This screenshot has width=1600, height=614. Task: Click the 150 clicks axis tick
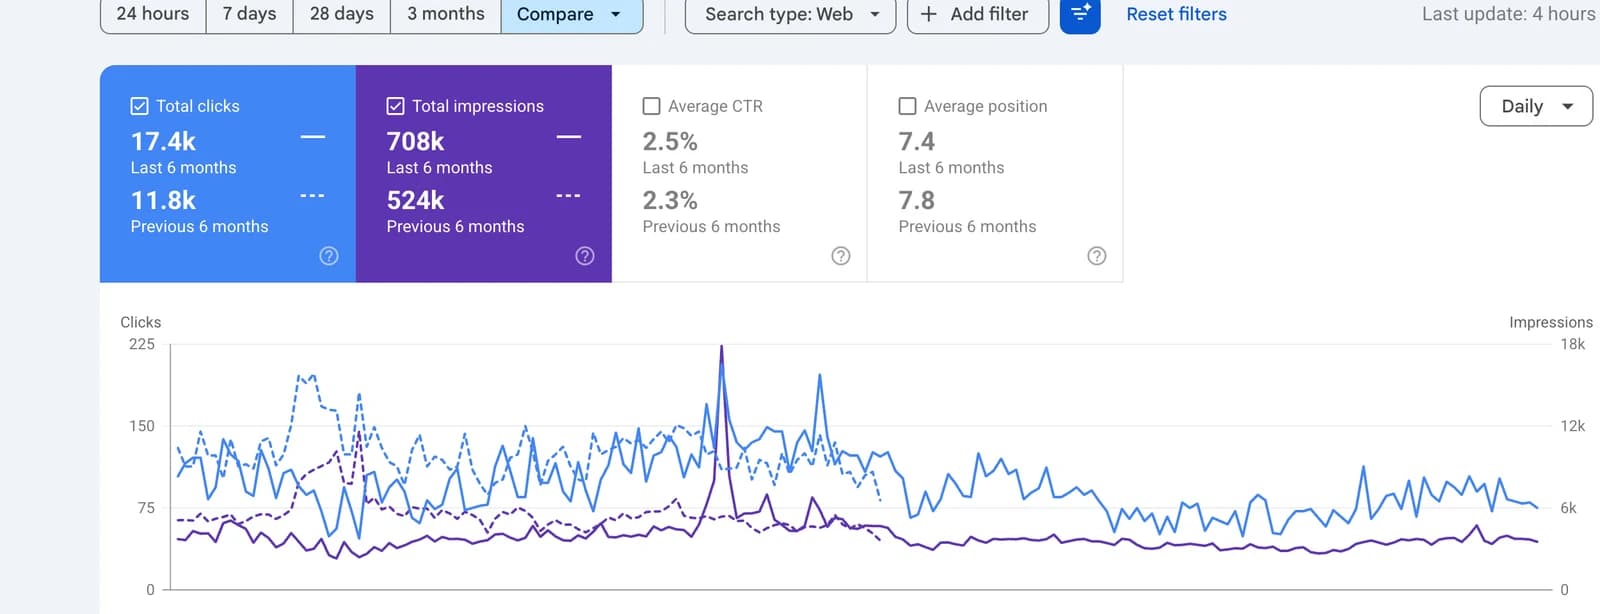tap(142, 426)
